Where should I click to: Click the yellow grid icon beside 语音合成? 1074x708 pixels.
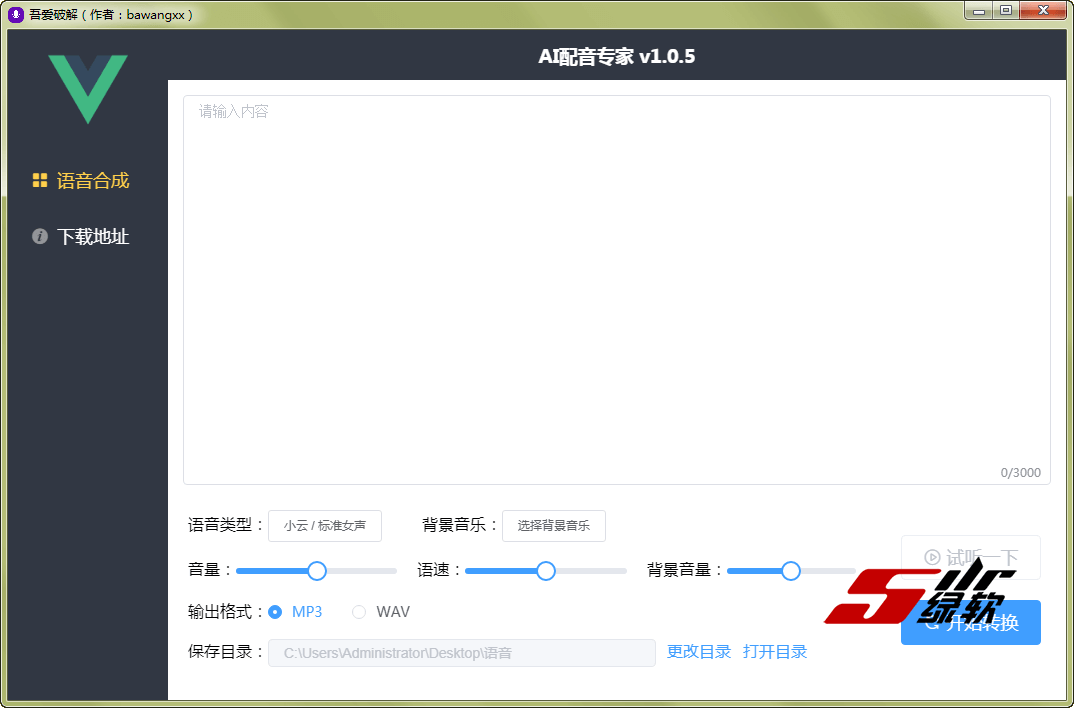pyautogui.click(x=40, y=181)
